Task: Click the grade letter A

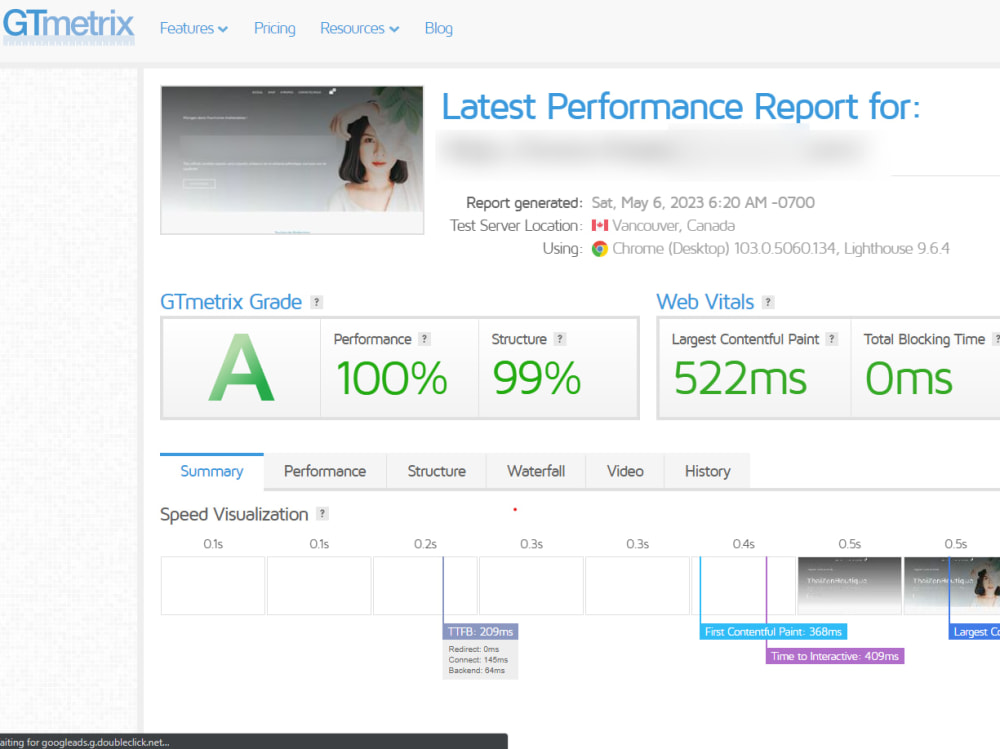Action: 241,368
